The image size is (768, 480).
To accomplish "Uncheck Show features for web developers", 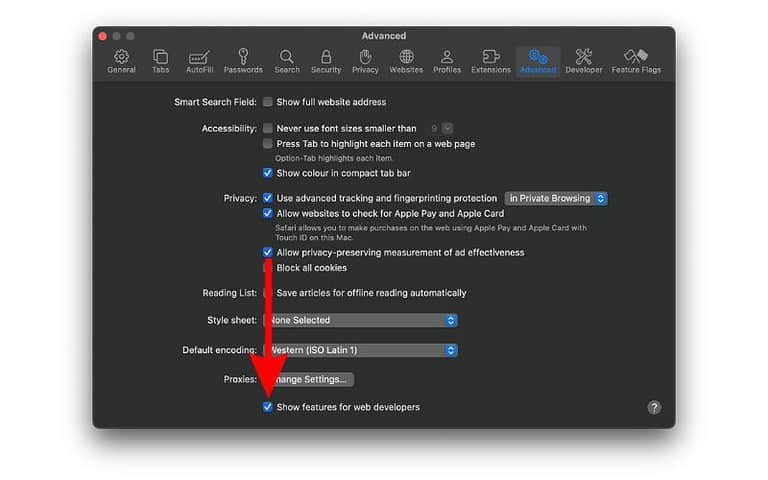I will tap(268, 407).
